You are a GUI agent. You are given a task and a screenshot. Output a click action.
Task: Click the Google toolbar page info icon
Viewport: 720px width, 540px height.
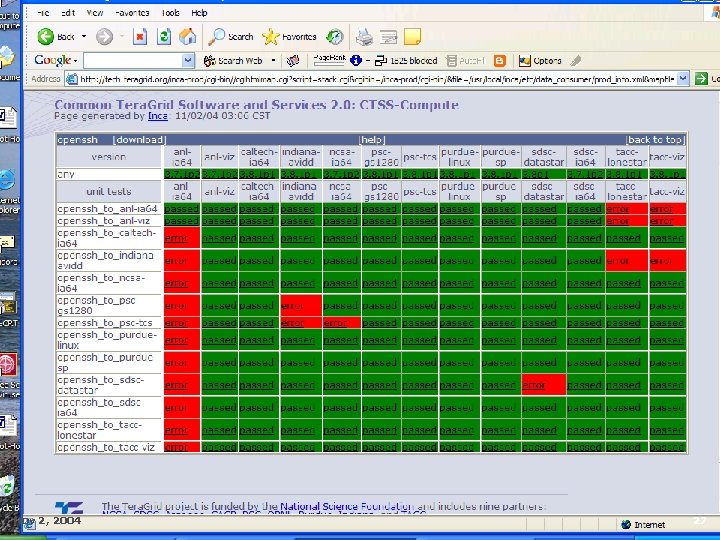coord(356,60)
